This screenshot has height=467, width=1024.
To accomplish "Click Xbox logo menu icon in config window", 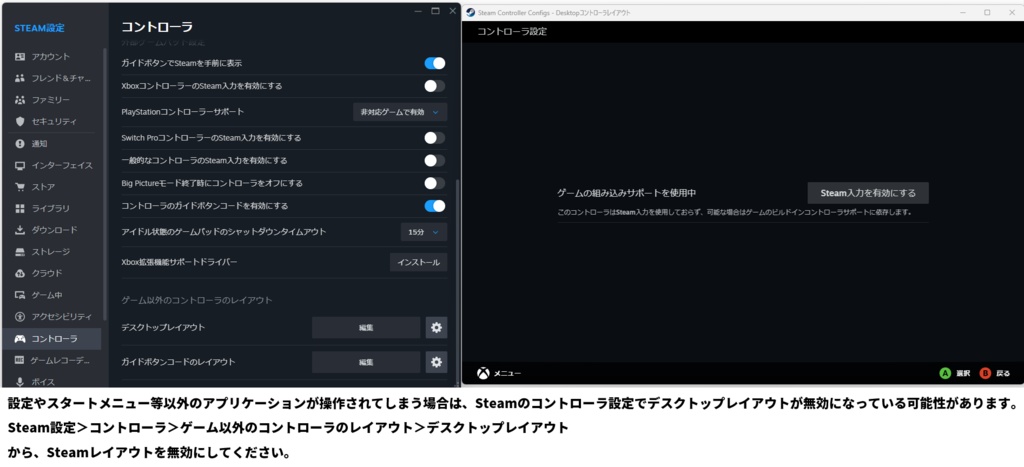I will [x=483, y=373].
